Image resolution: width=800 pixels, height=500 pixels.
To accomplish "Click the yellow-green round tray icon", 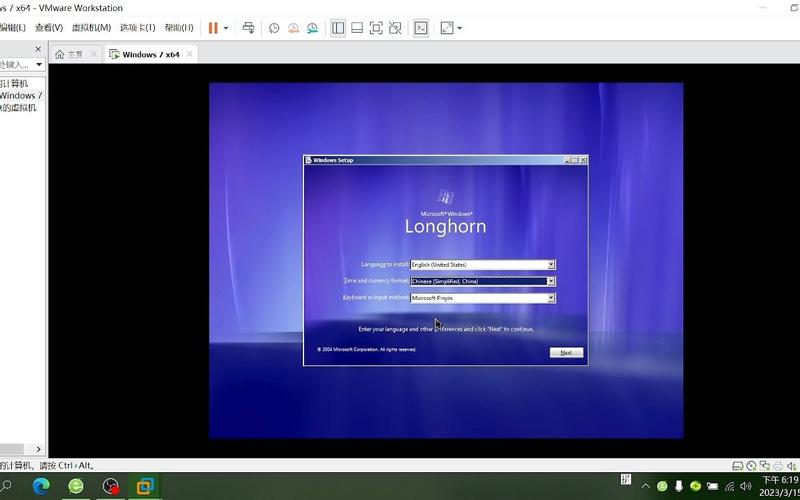I will click(x=695, y=486).
